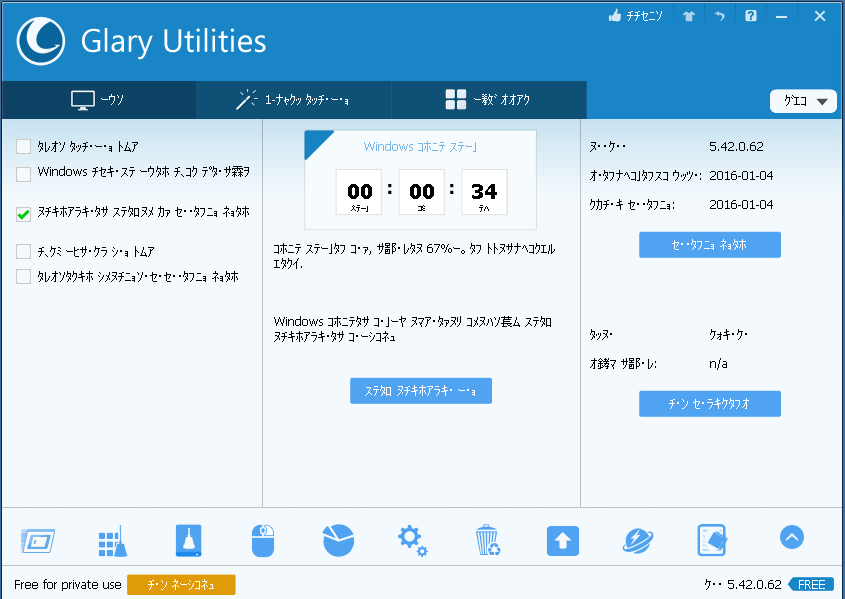Open the pie chart disk analysis icon
The width and height of the screenshot is (845, 599).
[338, 540]
